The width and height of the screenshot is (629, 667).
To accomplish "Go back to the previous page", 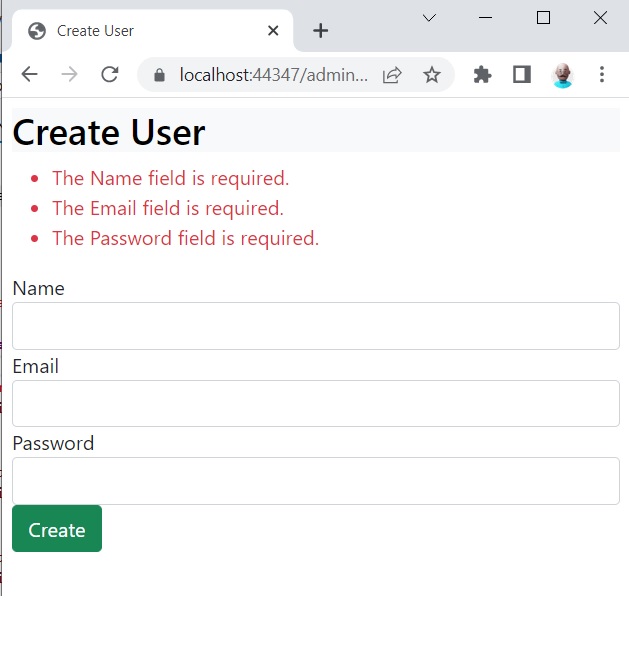I will click(29, 74).
